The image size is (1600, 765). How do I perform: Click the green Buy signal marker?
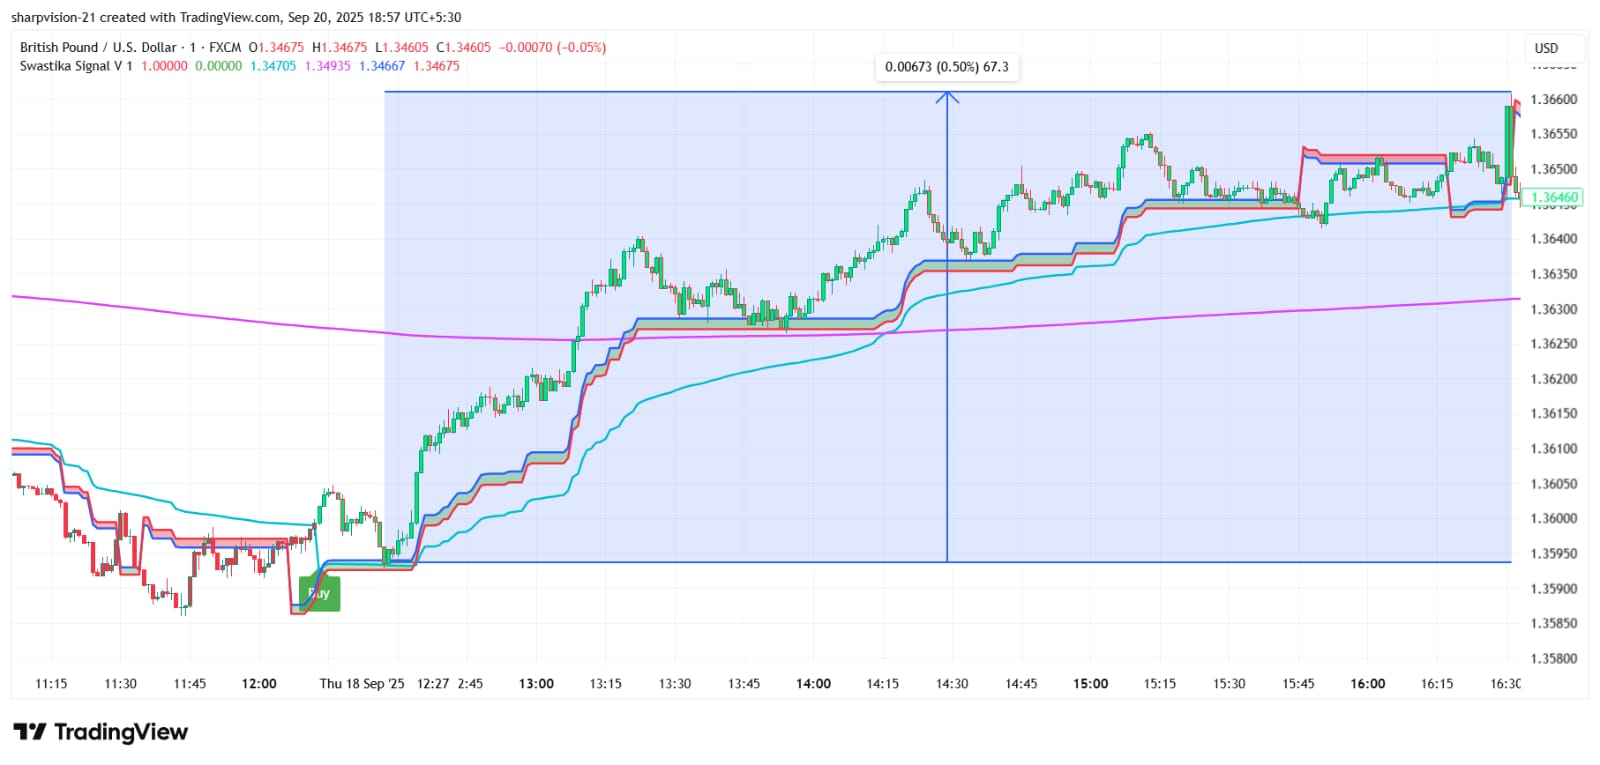click(320, 593)
